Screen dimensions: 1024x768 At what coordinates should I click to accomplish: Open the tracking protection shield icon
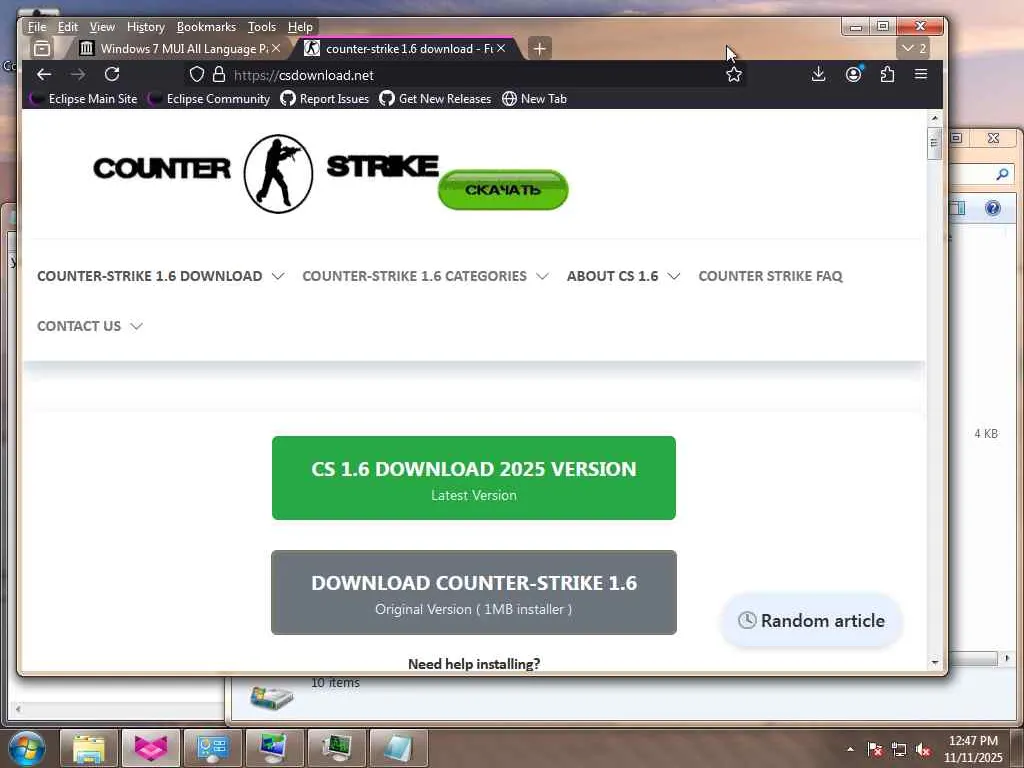click(197, 74)
